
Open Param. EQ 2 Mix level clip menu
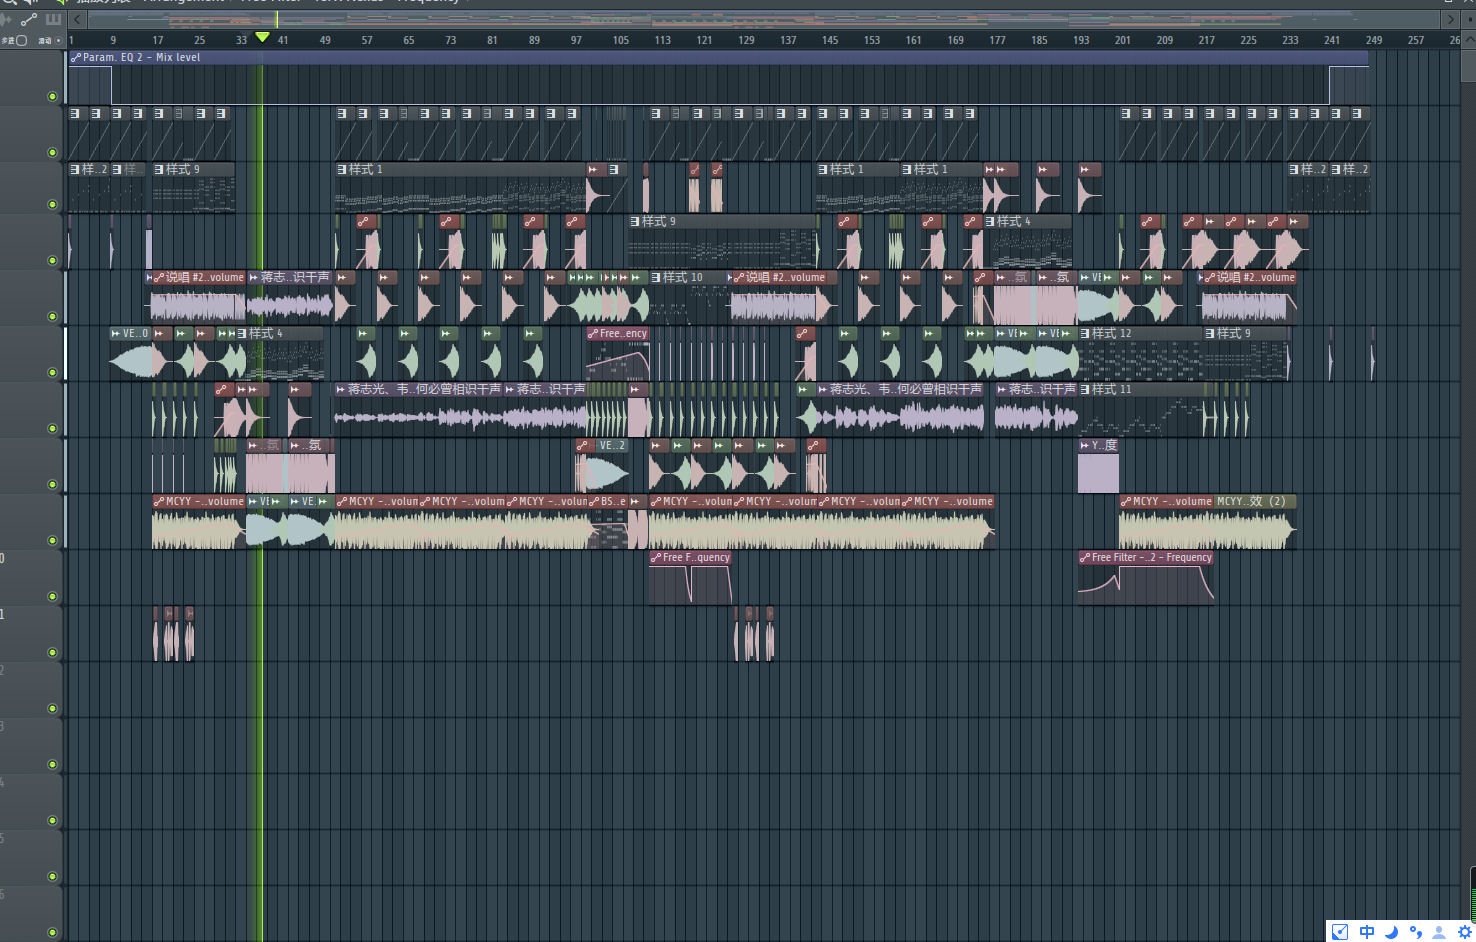click(76, 58)
